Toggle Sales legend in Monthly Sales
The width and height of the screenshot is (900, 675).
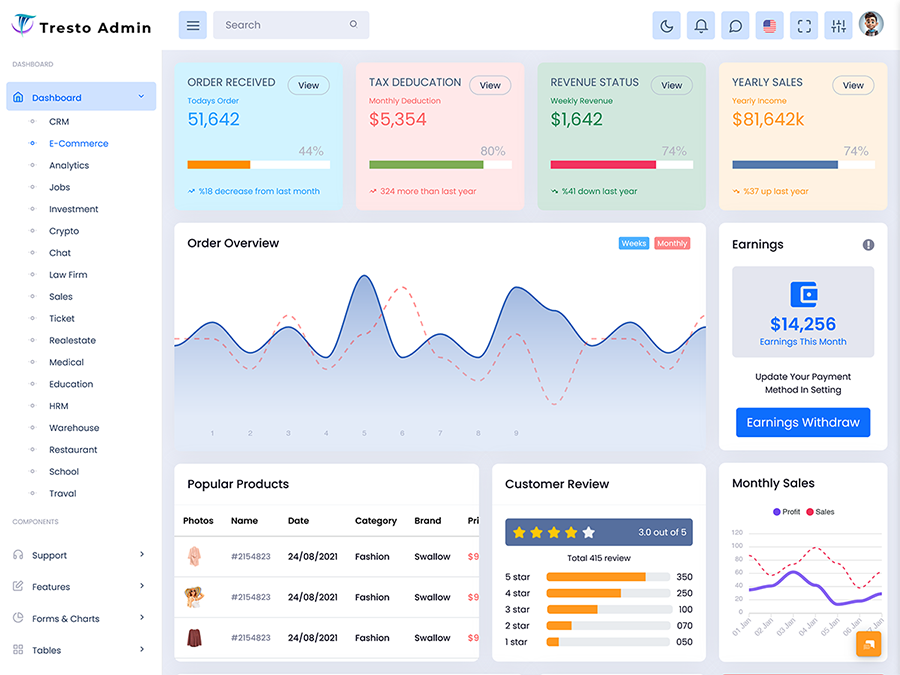point(820,511)
